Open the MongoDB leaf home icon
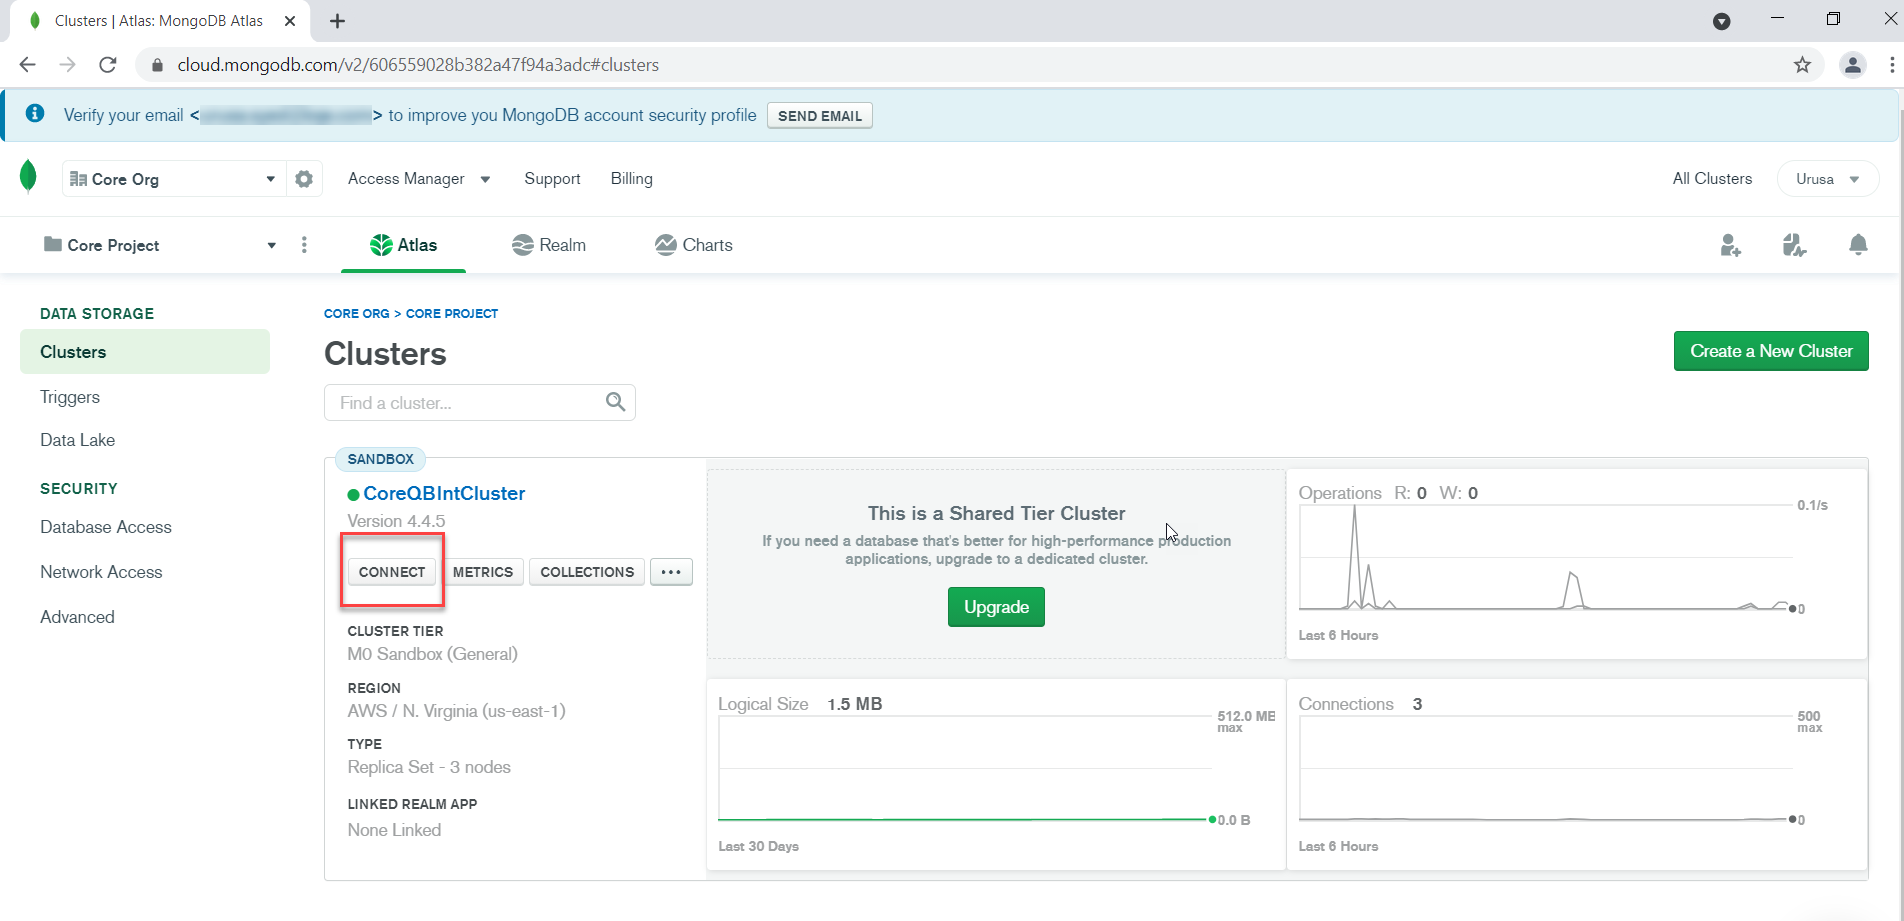This screenshot has height=921, width=1904. point(28,177)
